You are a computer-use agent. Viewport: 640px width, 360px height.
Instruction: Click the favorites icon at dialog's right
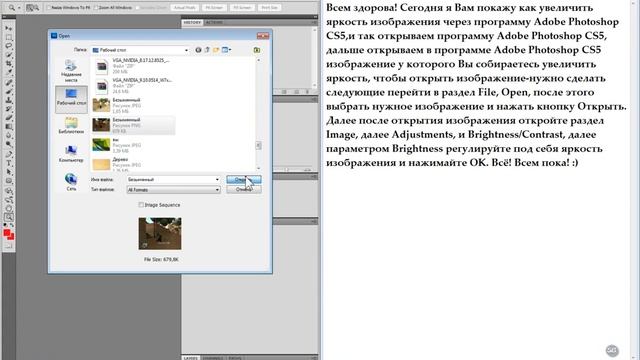coord(257,50)
